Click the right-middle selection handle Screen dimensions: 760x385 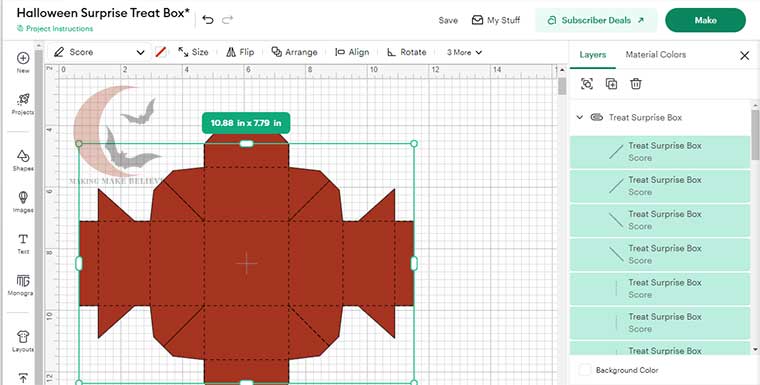414,264
